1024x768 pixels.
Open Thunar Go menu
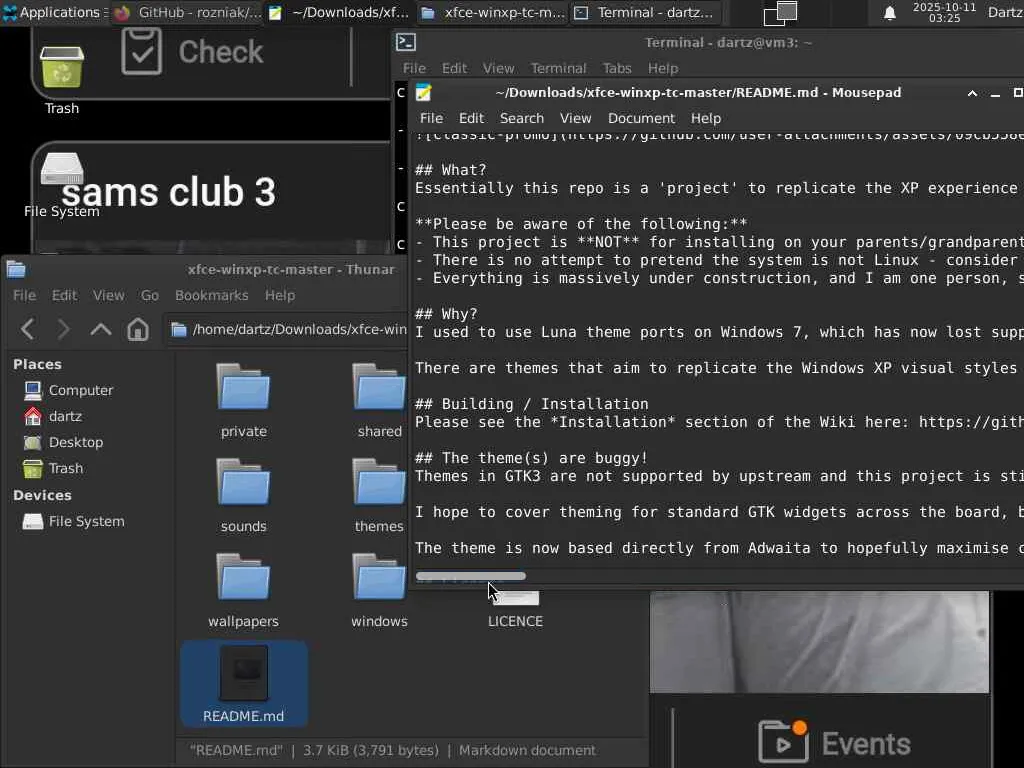pos(150,295)
